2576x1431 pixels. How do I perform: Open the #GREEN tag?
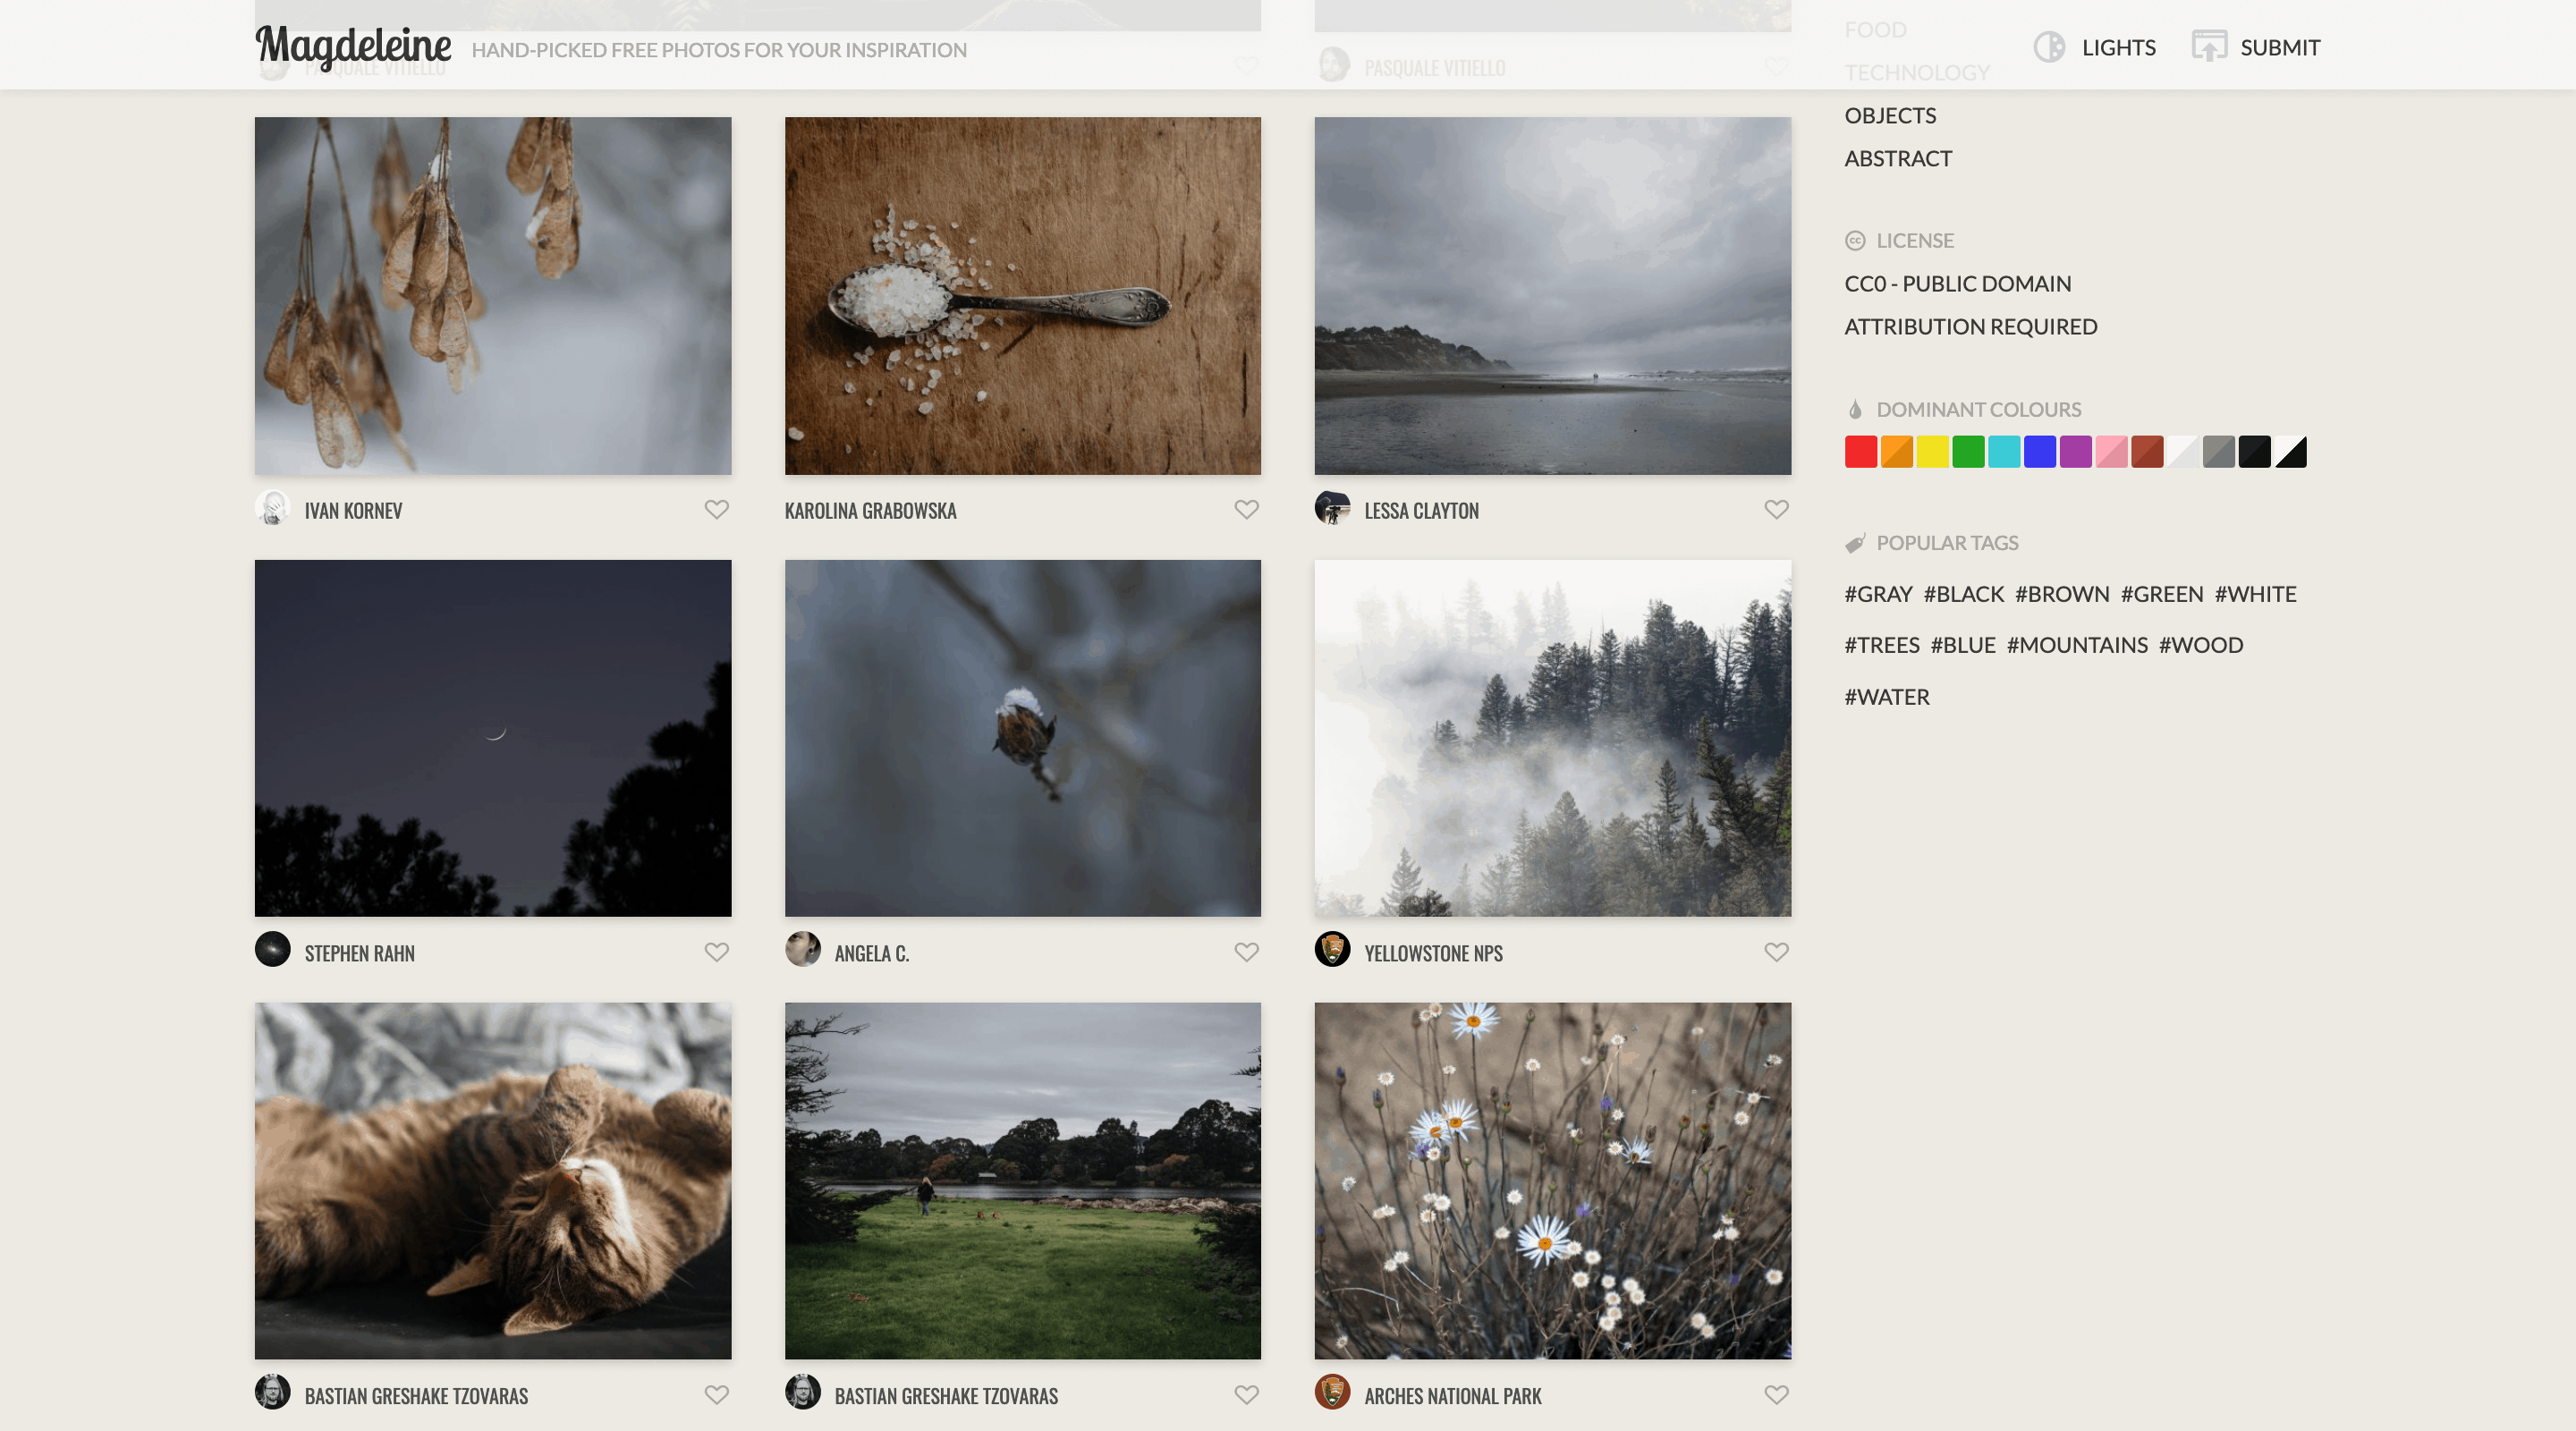click(x=2162, y=594)
